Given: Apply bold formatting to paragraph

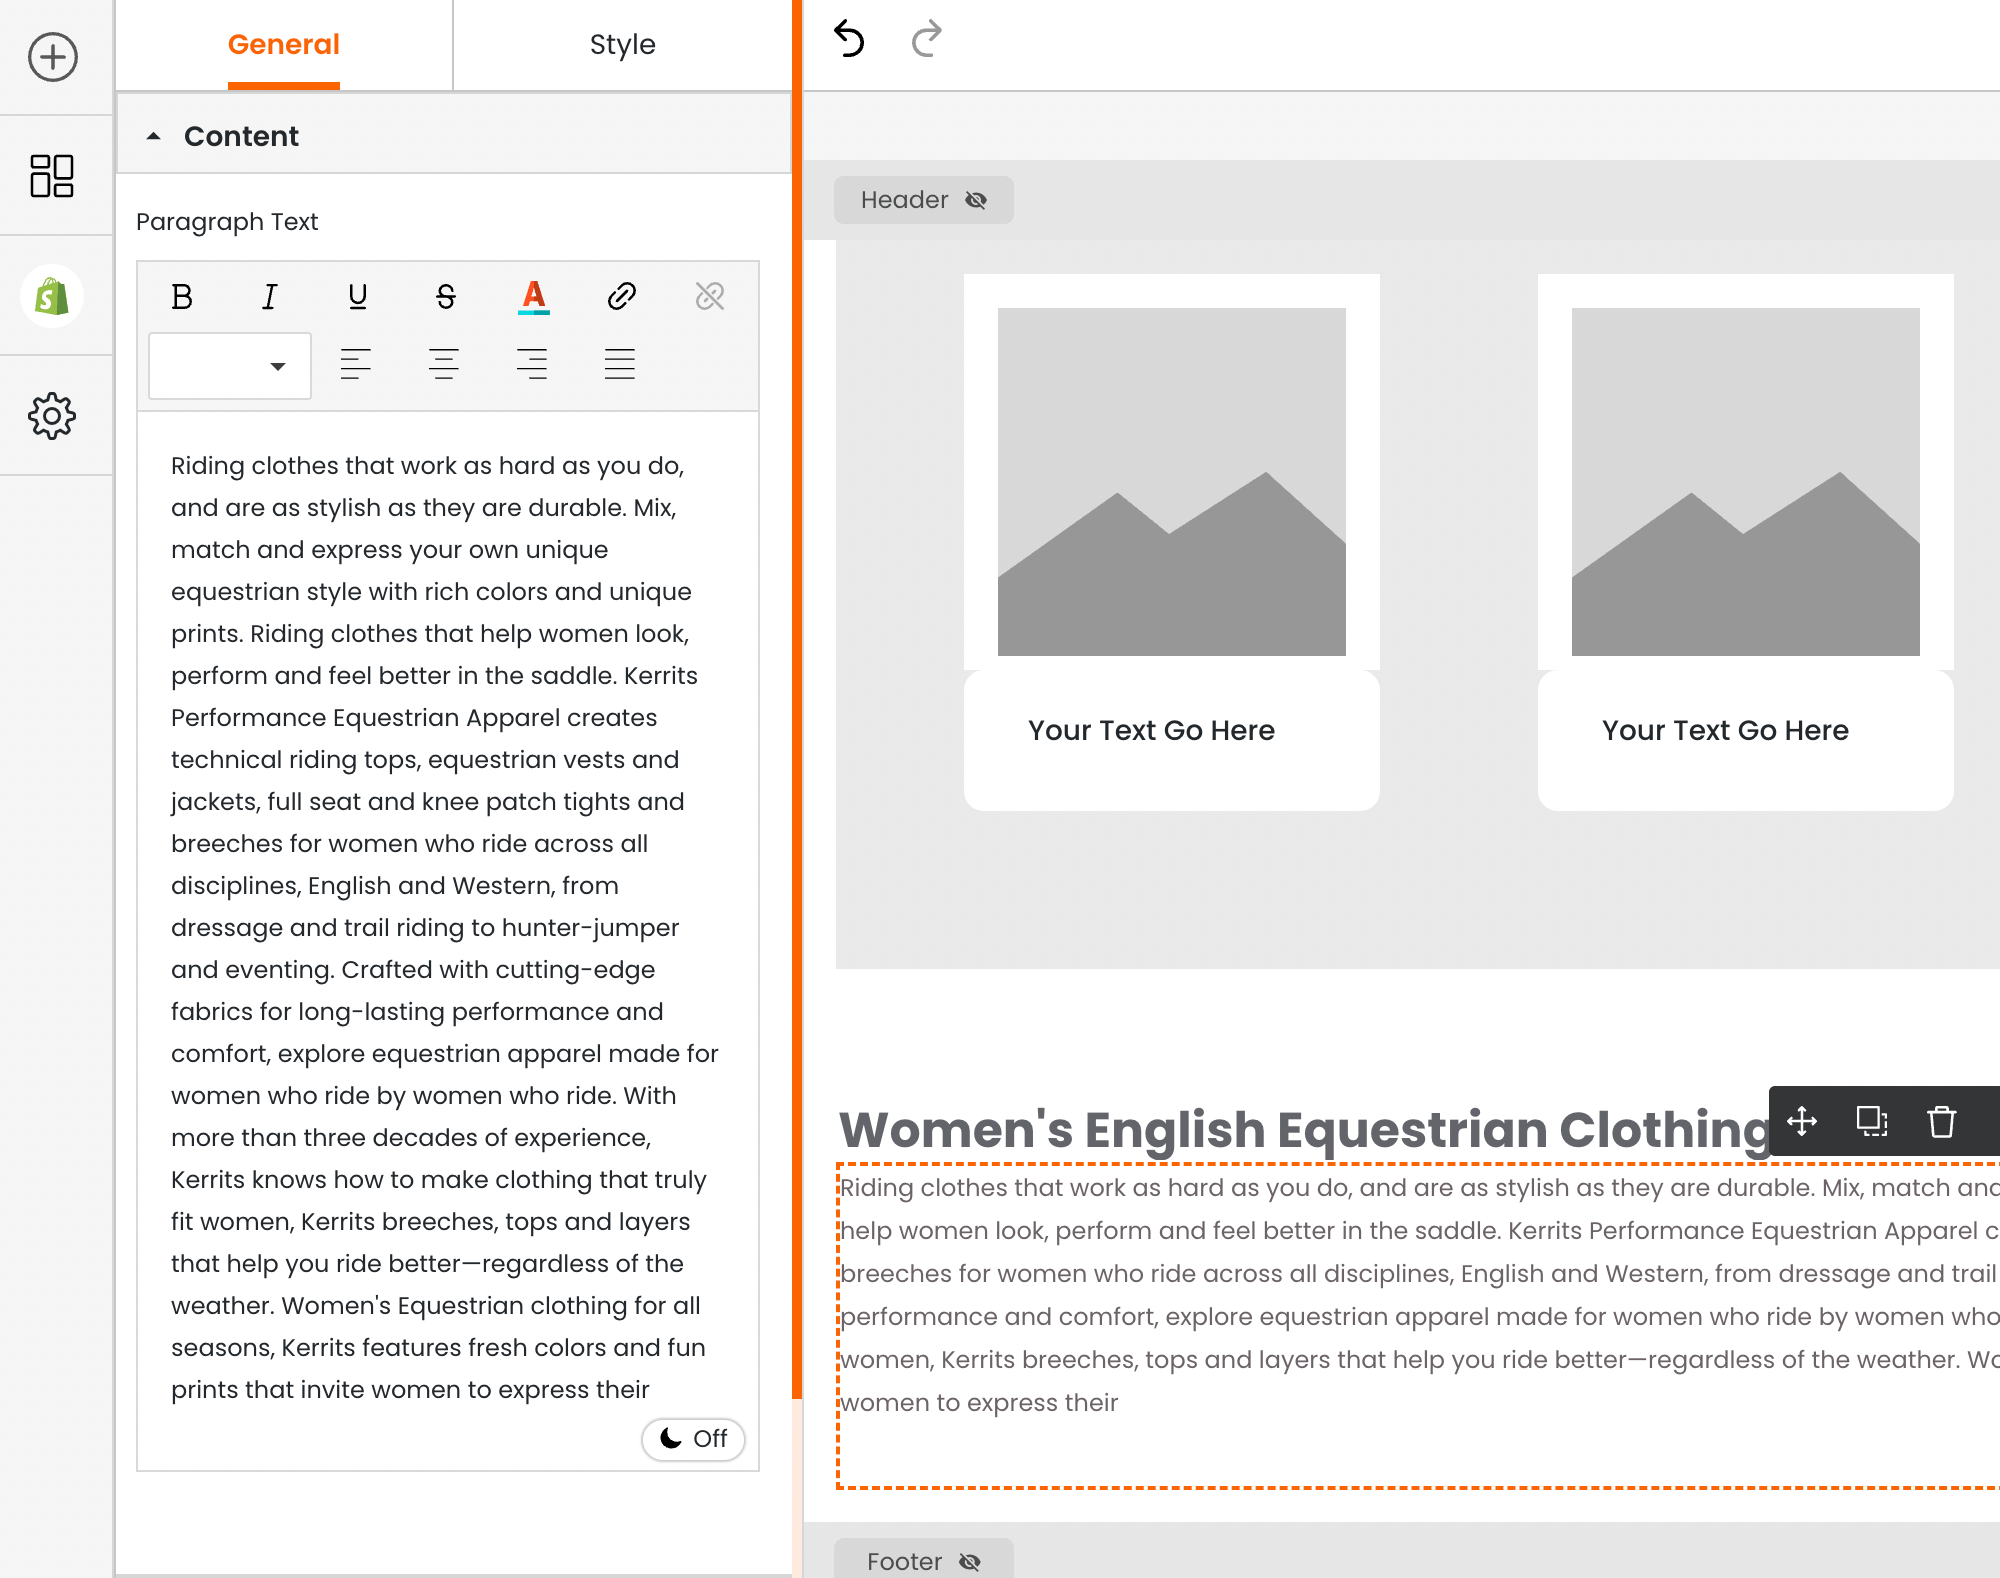Looking at the screenshot, I should point(182,296).
